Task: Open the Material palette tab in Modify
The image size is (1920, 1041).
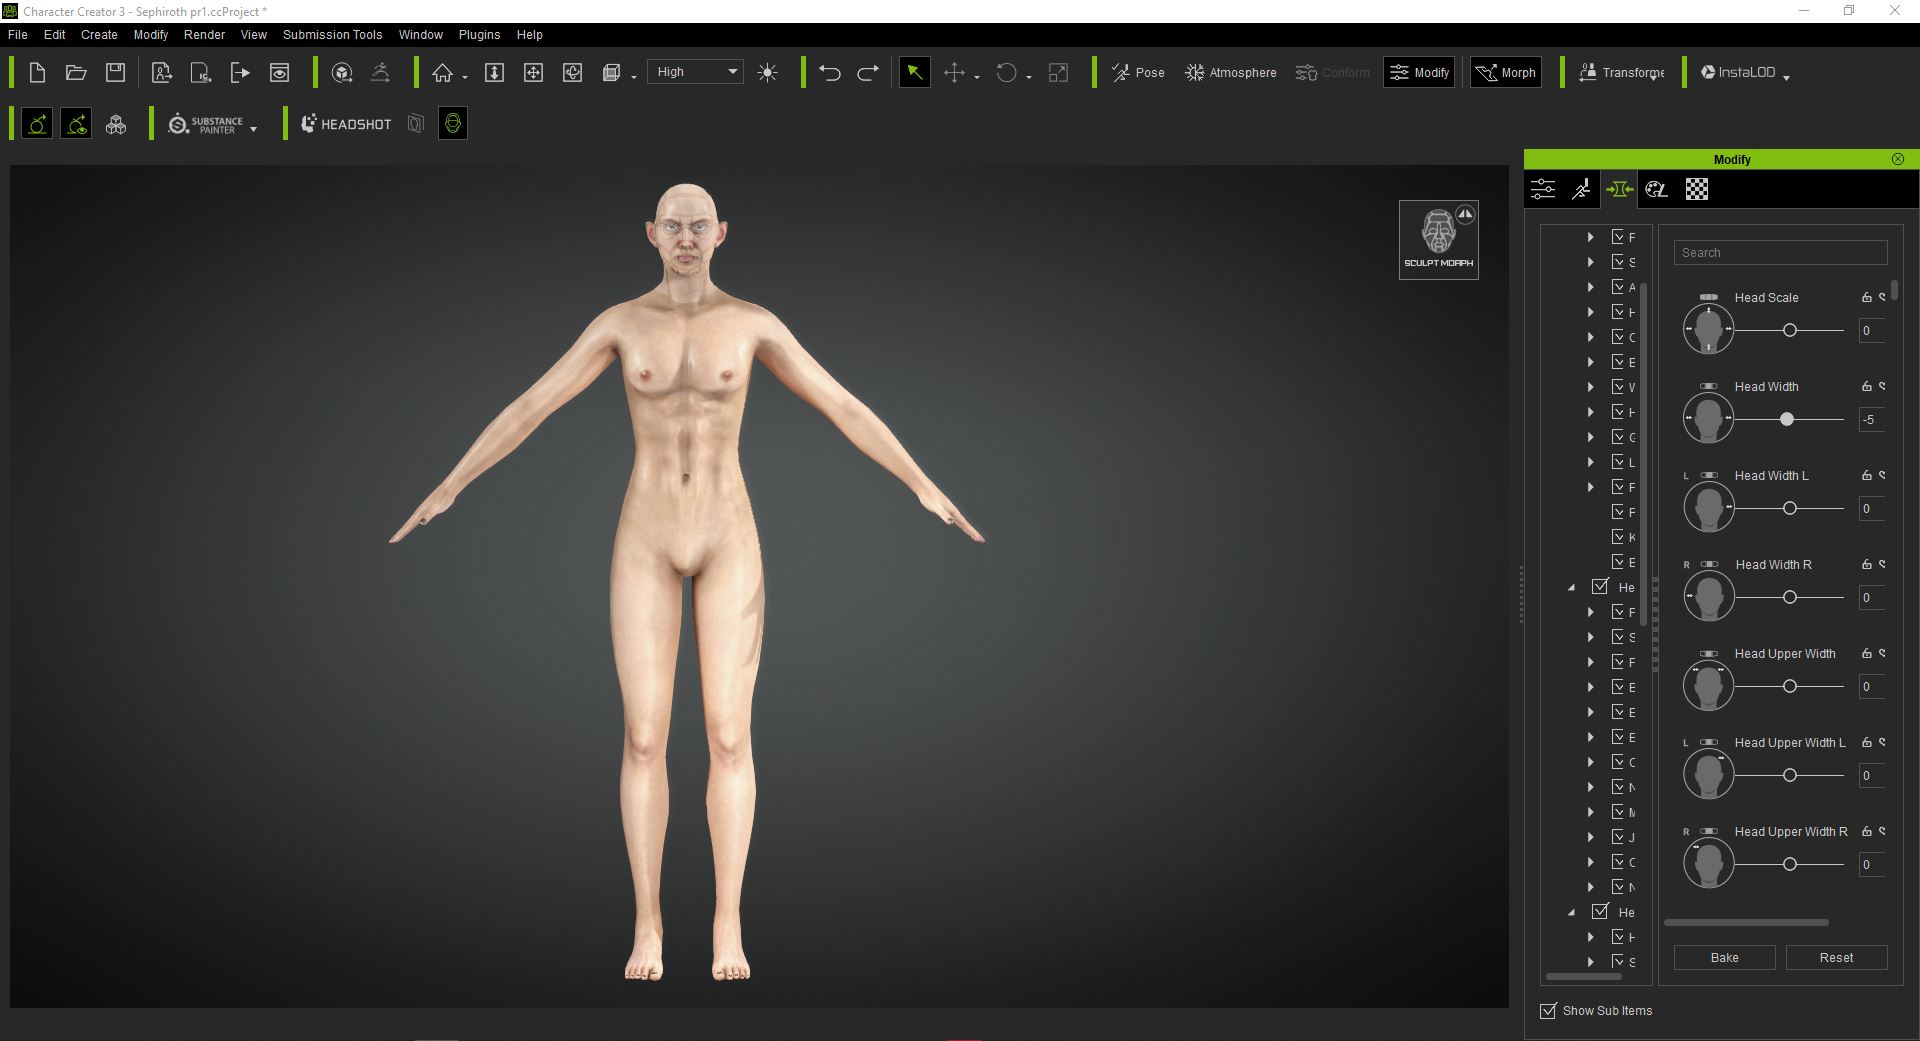Action: (1657, 189)
